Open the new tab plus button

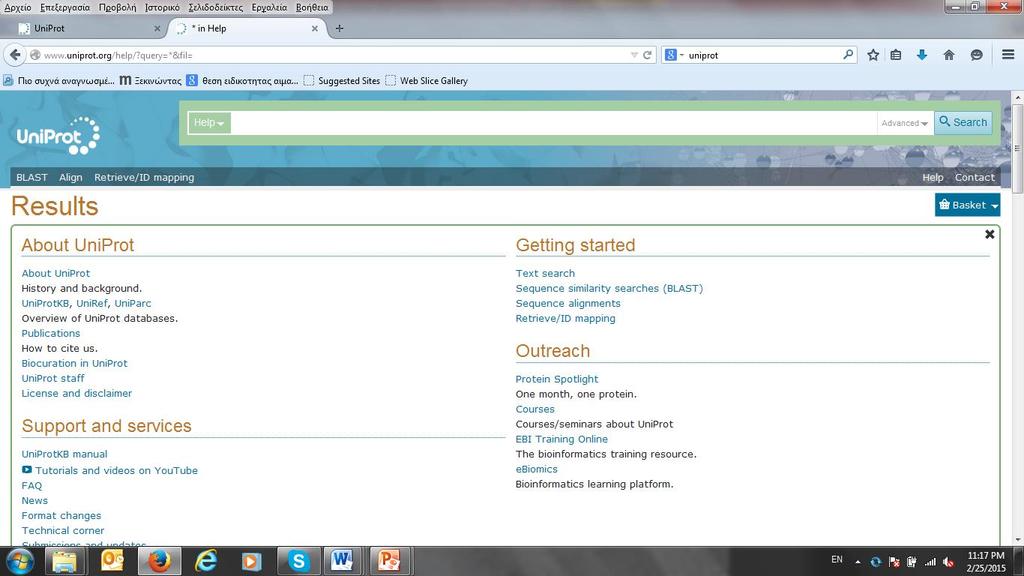click(339, 28)
